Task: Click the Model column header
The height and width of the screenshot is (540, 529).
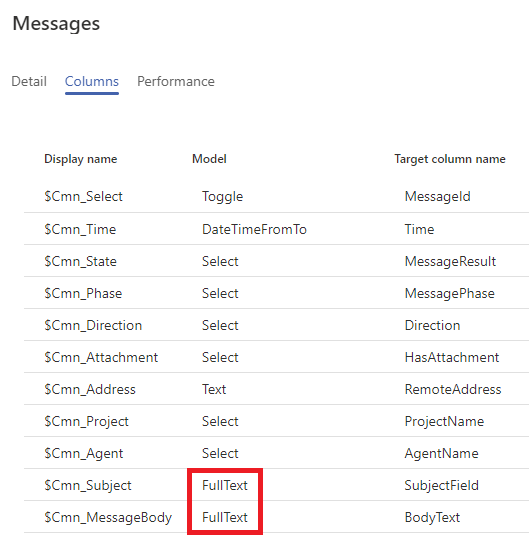Action: point(209,159)
